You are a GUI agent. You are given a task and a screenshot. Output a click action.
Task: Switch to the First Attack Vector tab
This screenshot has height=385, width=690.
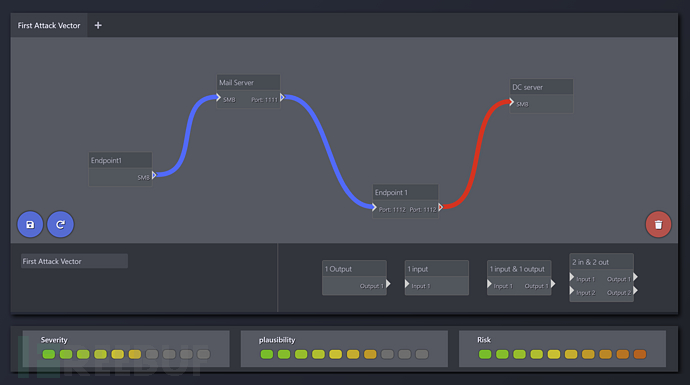point(49,26)
